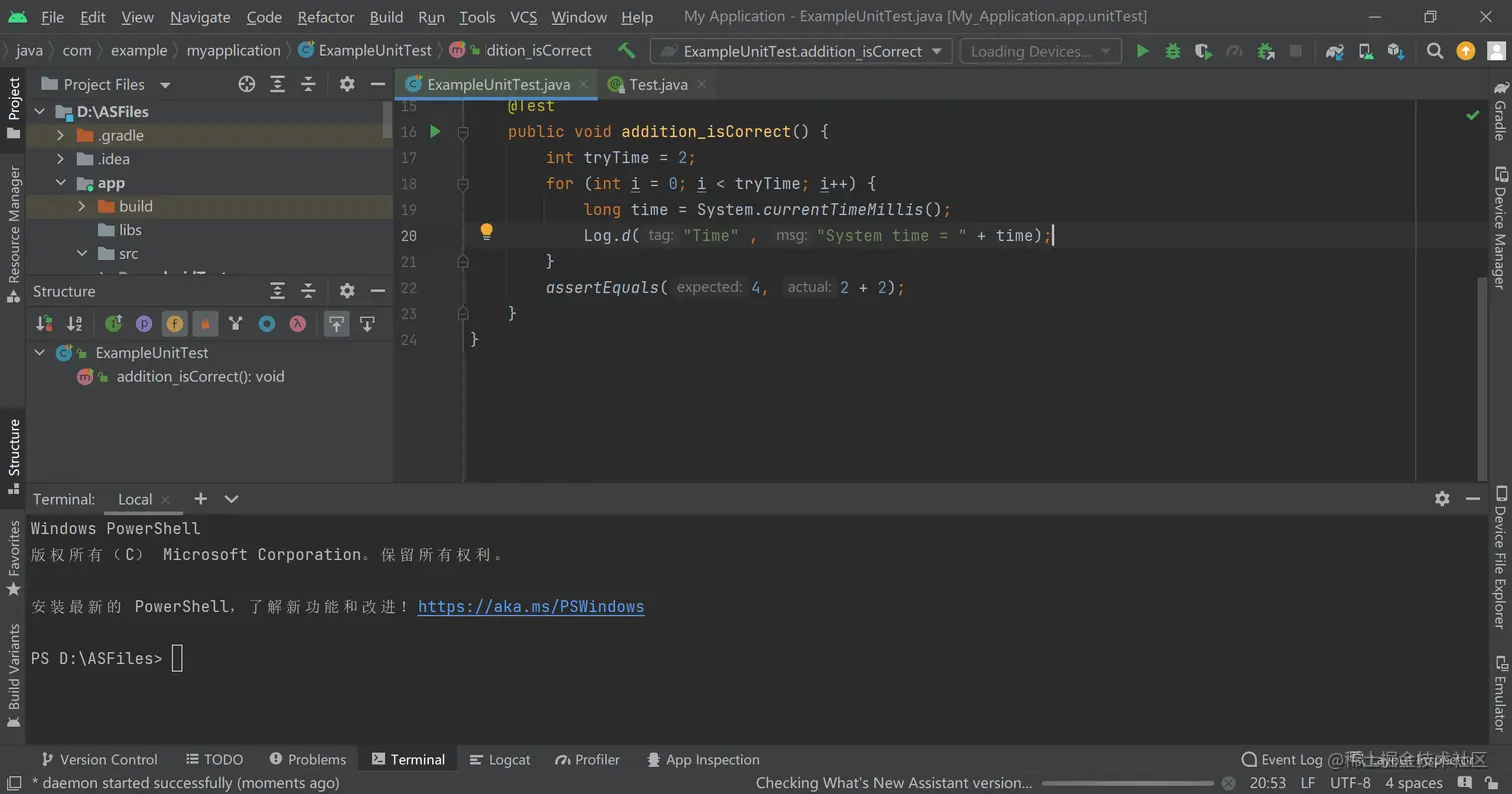The width and height of the screenshot is (1512, 794).
Task: Collapse ExampleUnitTest node in Structure
Action: (40, 352)
